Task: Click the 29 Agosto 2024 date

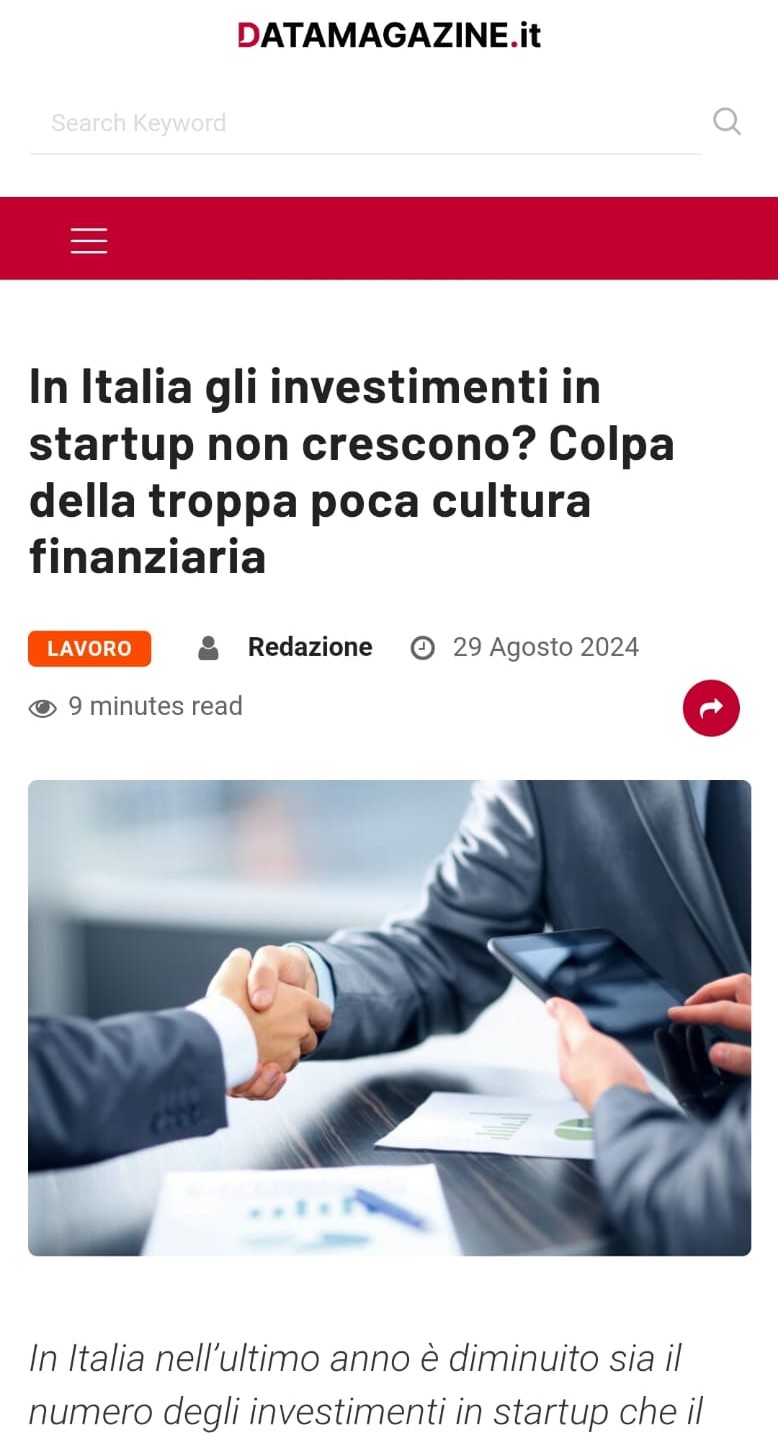Action: click(x=546, y=647)
